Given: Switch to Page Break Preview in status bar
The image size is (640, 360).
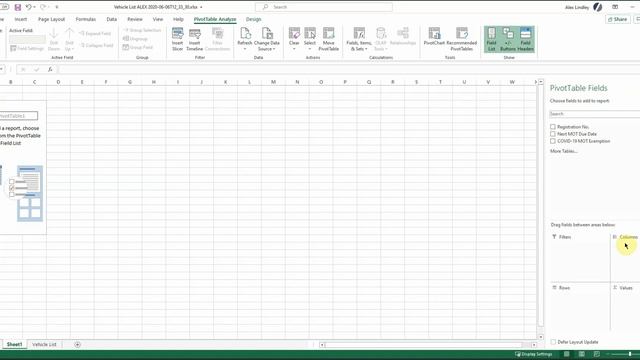Looking at the screenshot, I should pyautogui.click(x=596, y=354).
